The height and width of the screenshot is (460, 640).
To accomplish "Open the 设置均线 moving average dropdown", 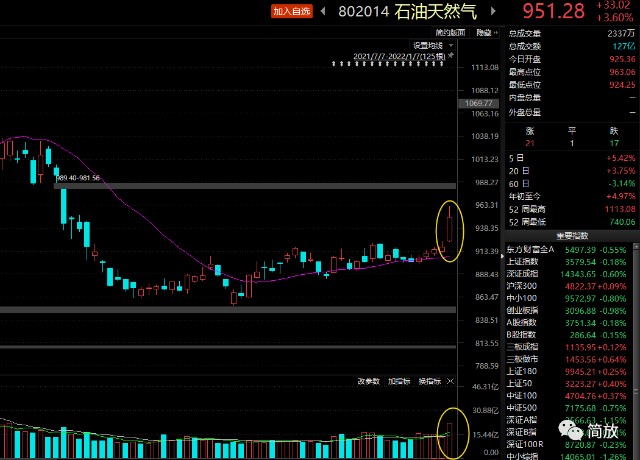I will pyautogui.click(x=433, y=45).
